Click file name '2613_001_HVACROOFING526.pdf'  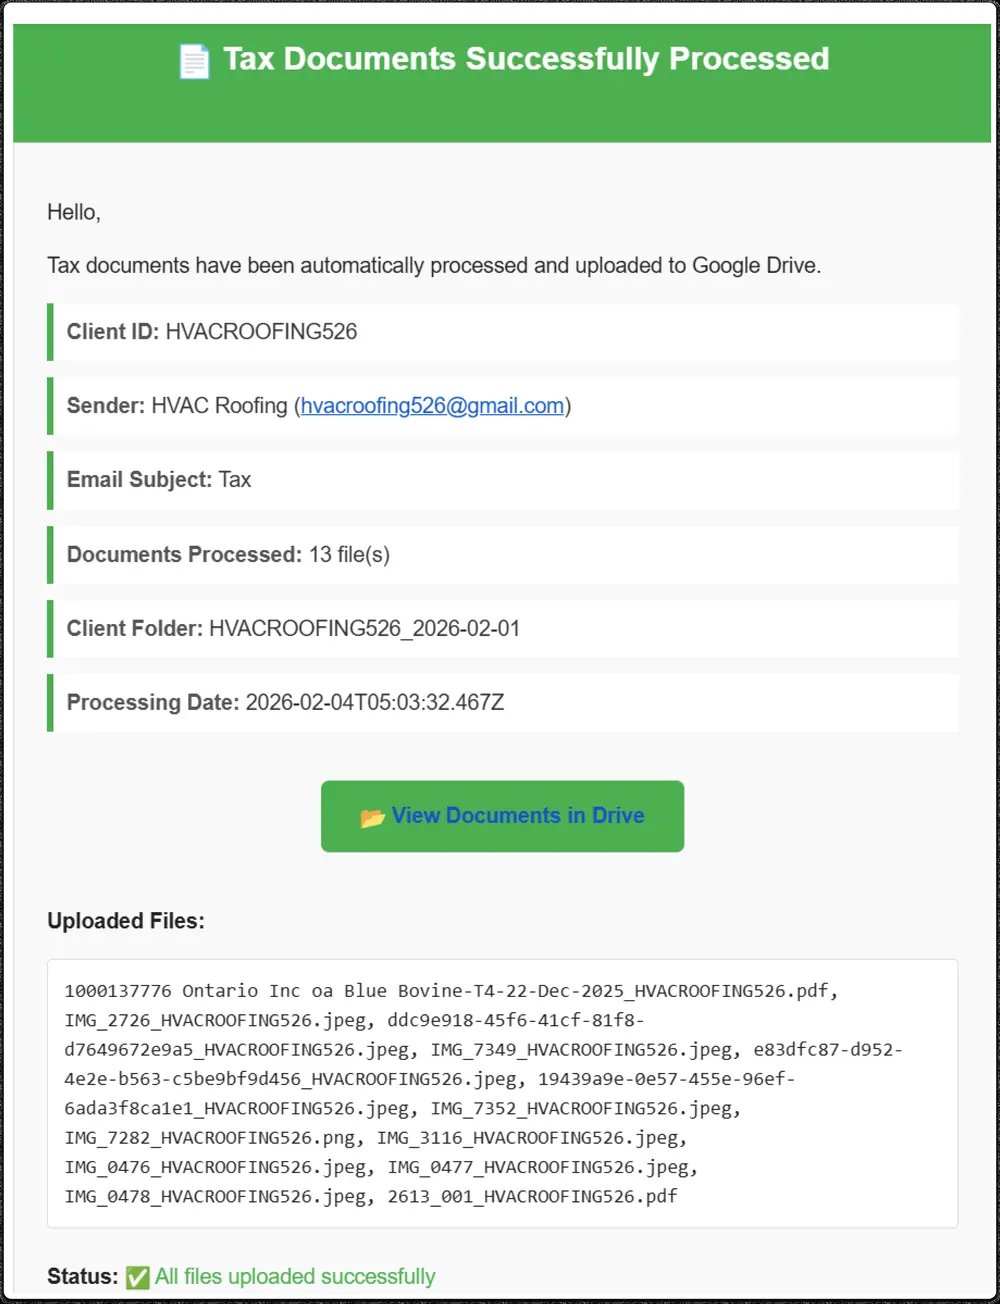point(533,1197)
